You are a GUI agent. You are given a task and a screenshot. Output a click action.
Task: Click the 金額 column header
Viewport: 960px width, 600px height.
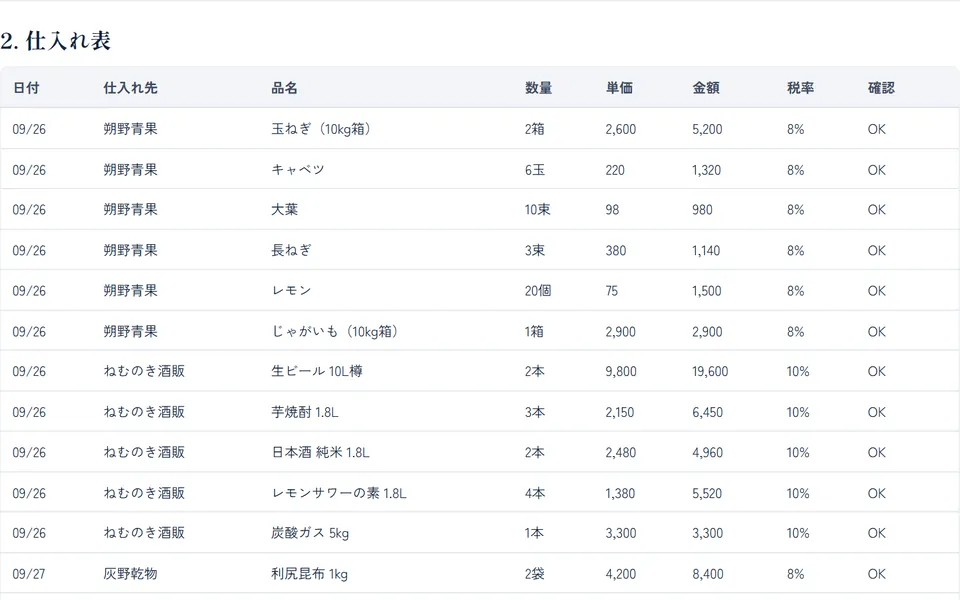(706, 88)
